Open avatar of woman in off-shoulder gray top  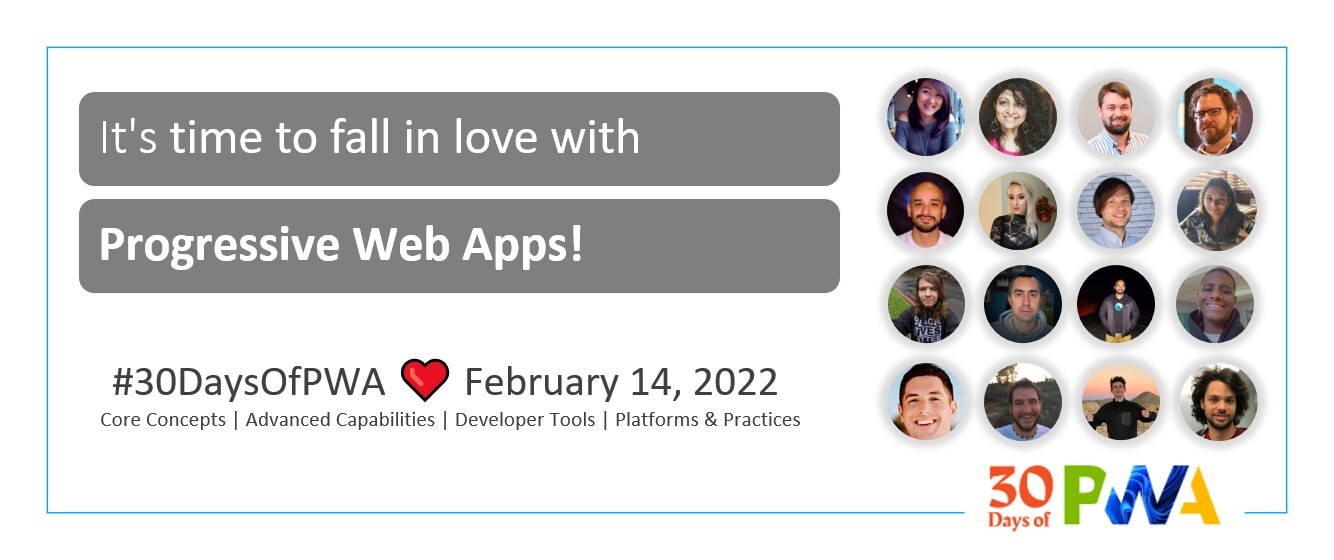click(x=925, y=117)
